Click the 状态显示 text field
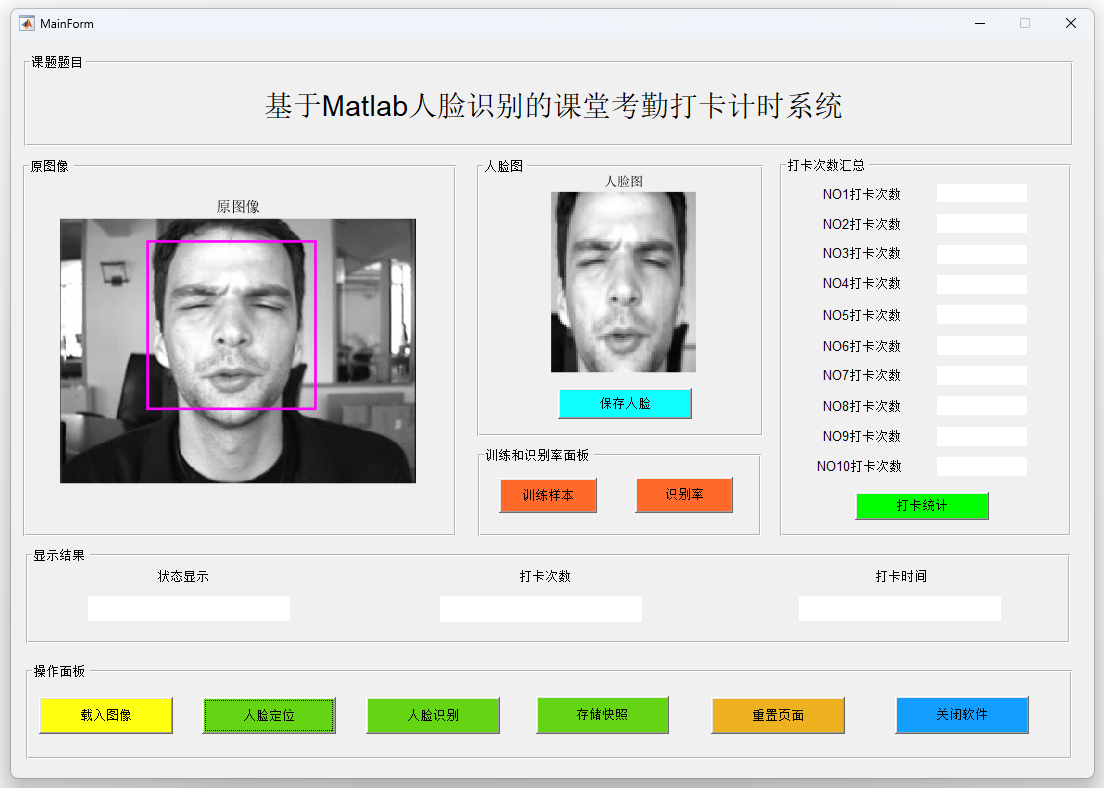 click(x=189, y=608)
